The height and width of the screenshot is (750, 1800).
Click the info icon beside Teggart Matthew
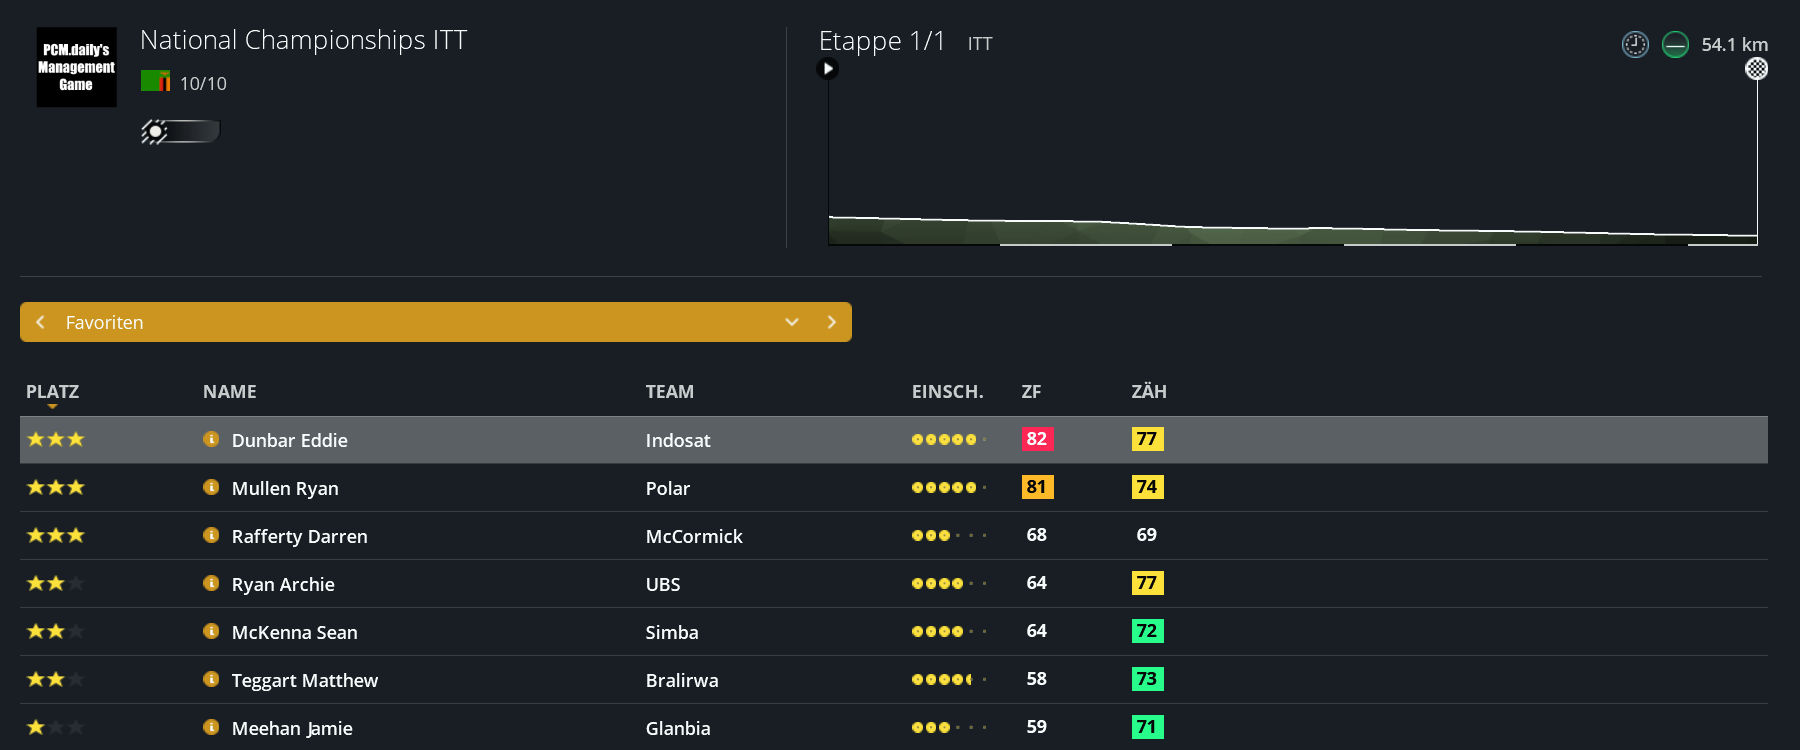[211, 679]
